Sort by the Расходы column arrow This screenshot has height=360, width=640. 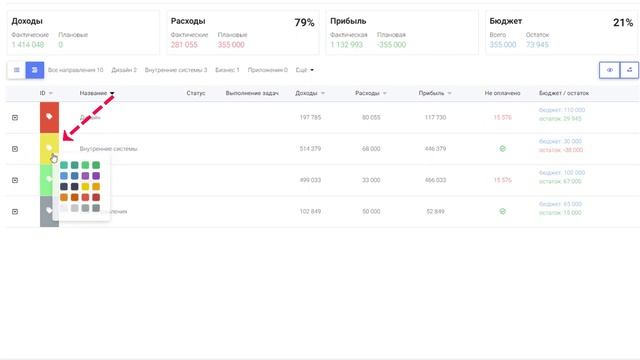coord(384,93)
